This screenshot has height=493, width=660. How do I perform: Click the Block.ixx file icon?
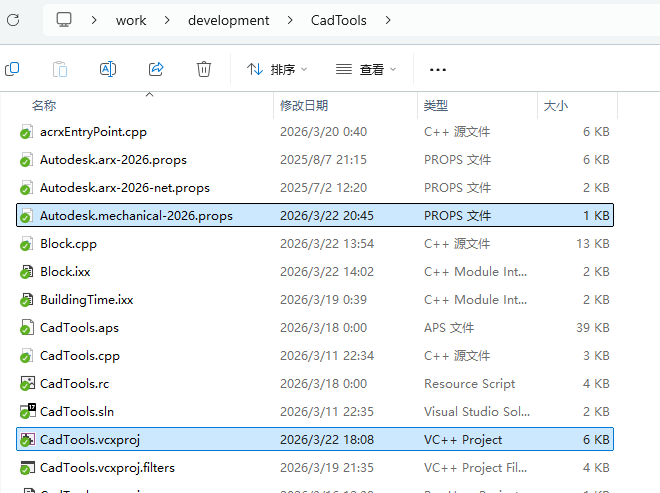(27, 271)
